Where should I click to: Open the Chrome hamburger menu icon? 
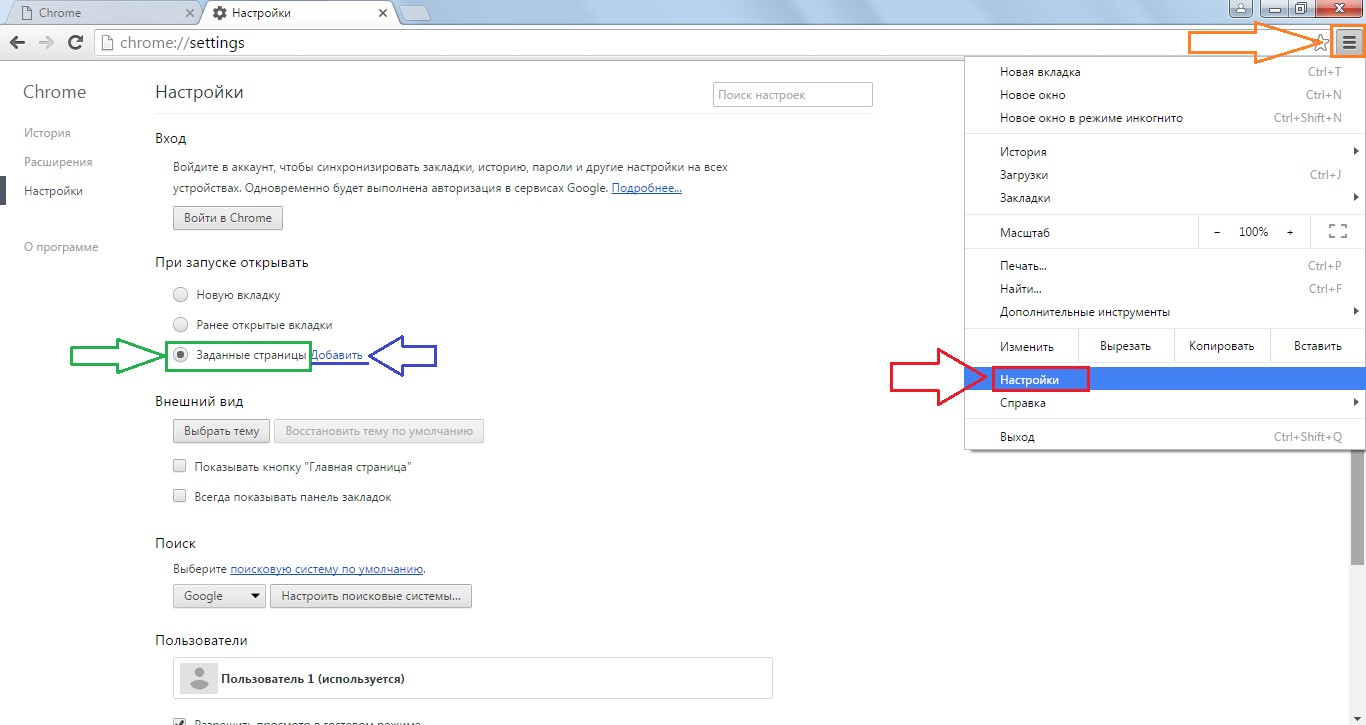click(1350, 43)
